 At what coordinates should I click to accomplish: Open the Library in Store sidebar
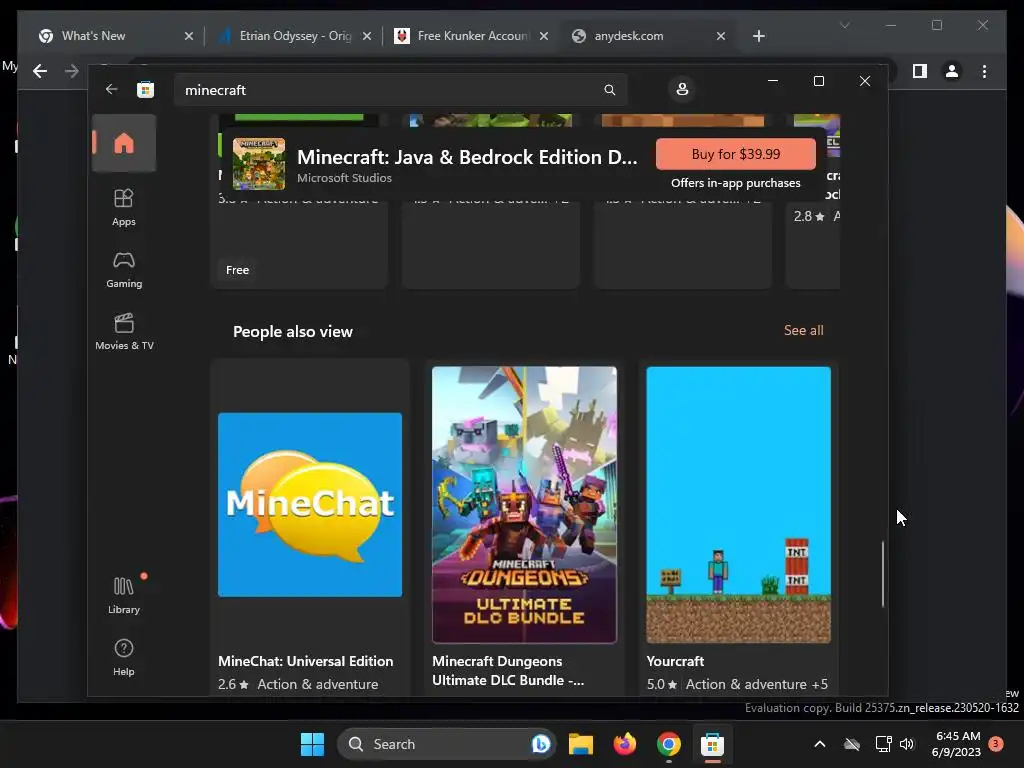click(123, 595)
